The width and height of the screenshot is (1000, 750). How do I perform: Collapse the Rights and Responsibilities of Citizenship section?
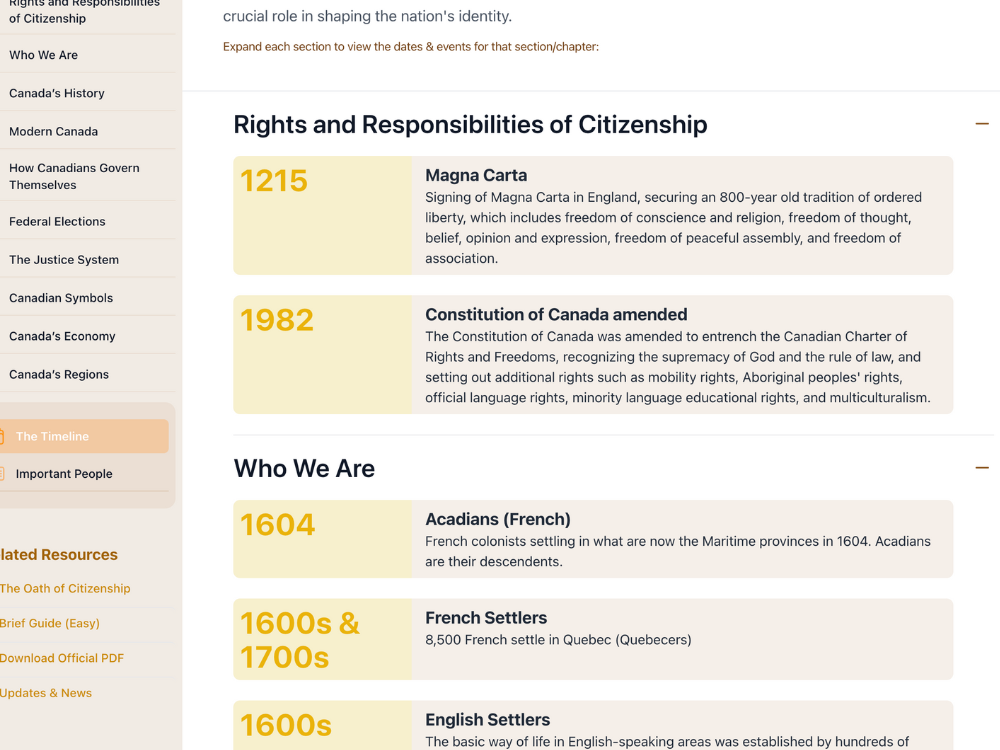pyautogui.click(x=982, y=123)
